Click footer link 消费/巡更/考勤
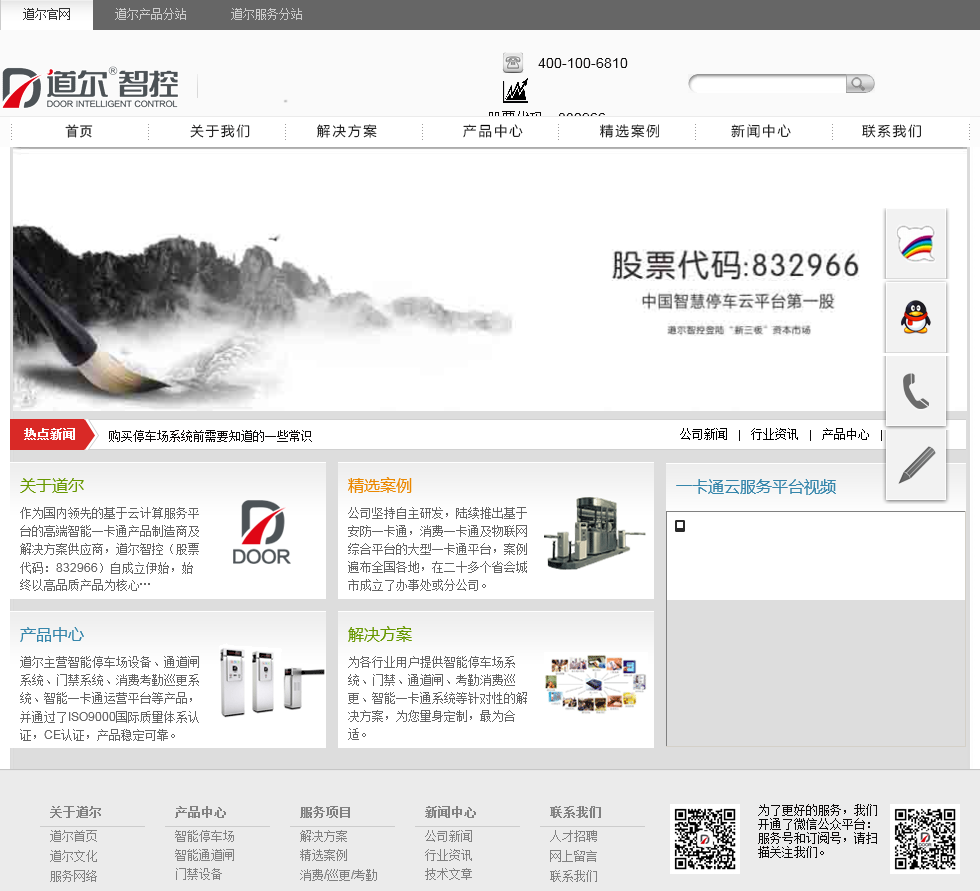This screenshot has height=891, width=980. (338, 875)
